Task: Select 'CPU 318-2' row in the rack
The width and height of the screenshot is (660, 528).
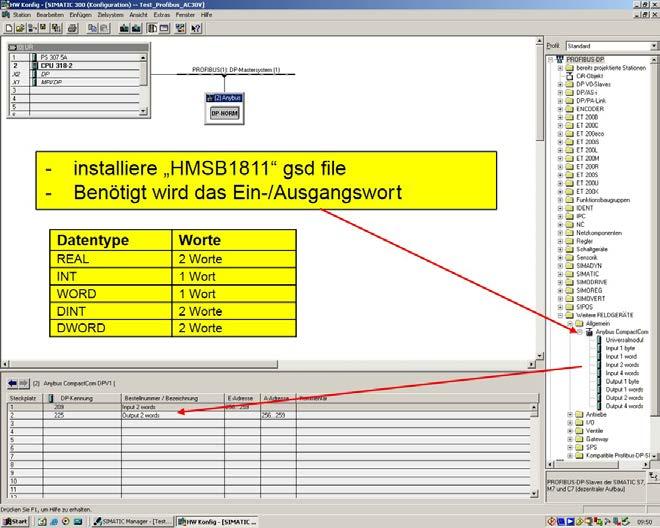Action: coord(74,66)
